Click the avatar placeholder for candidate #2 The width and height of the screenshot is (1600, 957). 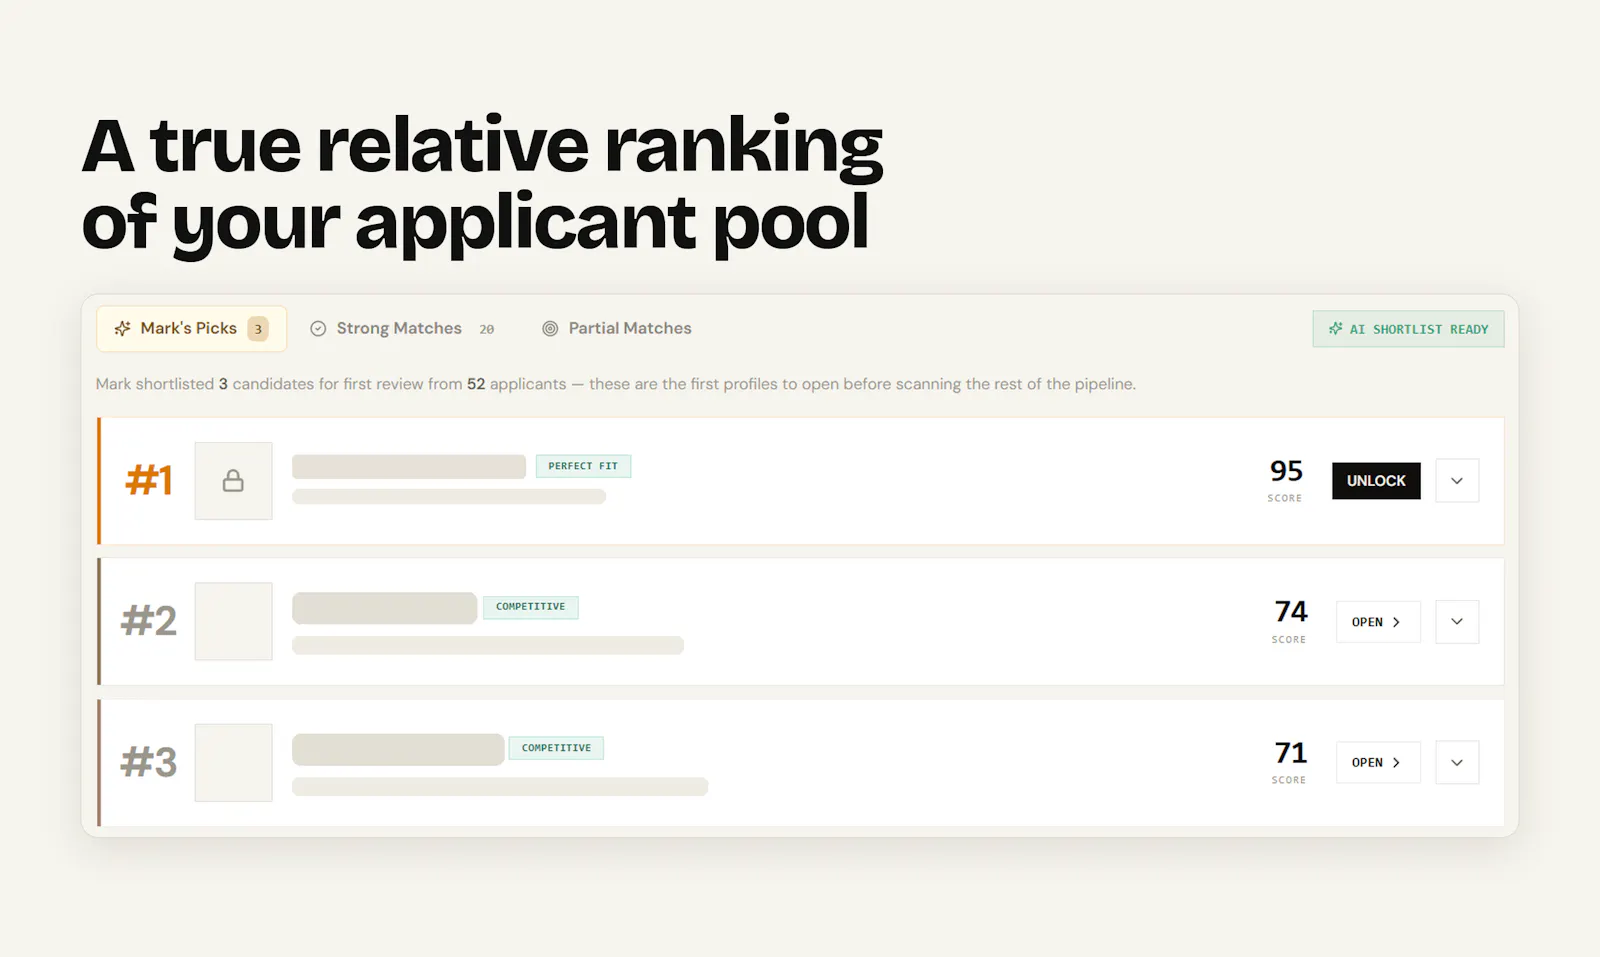233,622
